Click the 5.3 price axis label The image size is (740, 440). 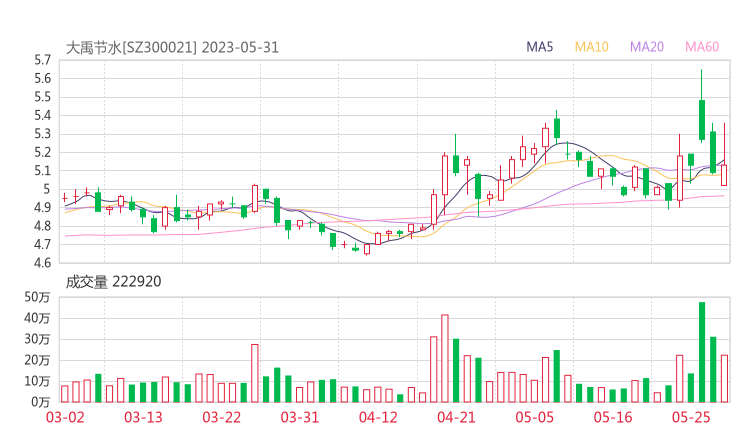click(x=42, y=134)
